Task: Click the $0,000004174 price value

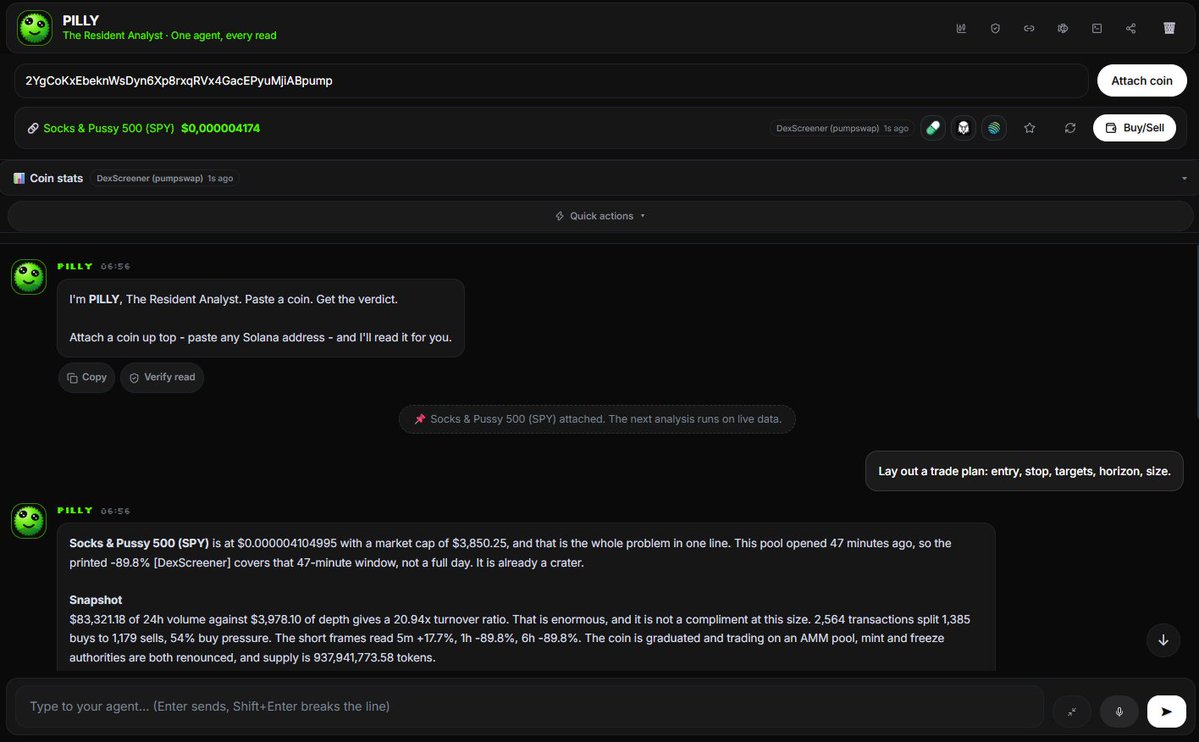Action: point(220,129)
